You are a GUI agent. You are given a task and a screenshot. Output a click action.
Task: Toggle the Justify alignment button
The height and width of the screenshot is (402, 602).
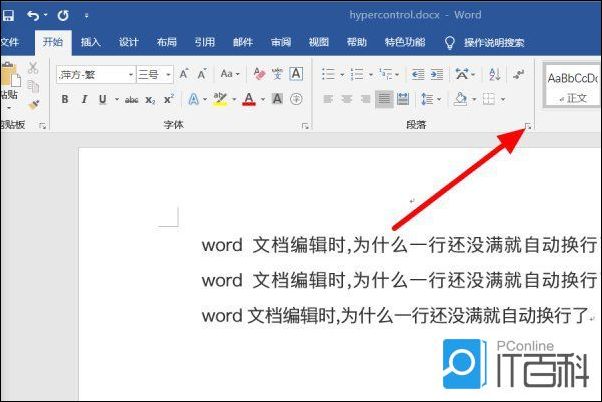(x=384, y=99)
